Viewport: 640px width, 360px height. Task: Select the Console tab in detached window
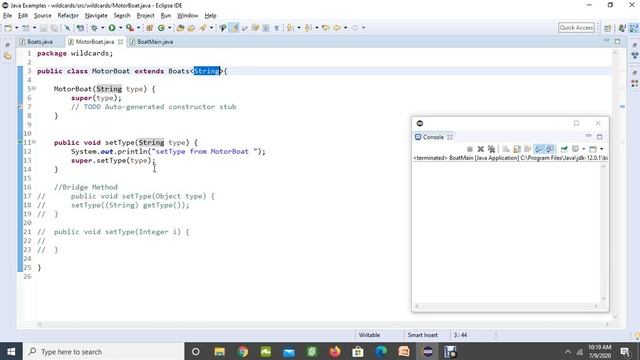click(433, 137)
